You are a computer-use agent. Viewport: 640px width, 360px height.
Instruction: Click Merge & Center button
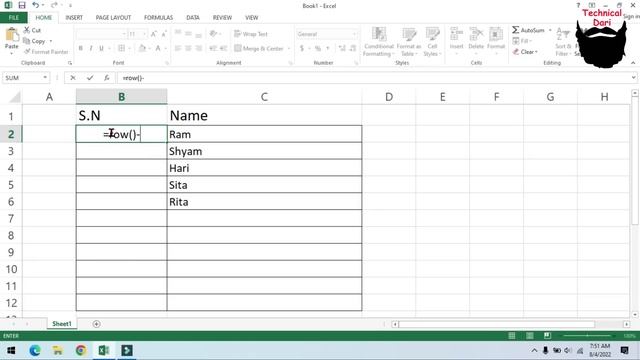point(259,48)
